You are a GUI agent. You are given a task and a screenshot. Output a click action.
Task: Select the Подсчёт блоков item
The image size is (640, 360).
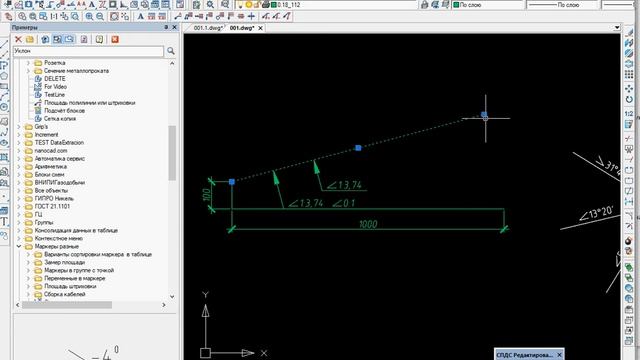pos(64,111)
